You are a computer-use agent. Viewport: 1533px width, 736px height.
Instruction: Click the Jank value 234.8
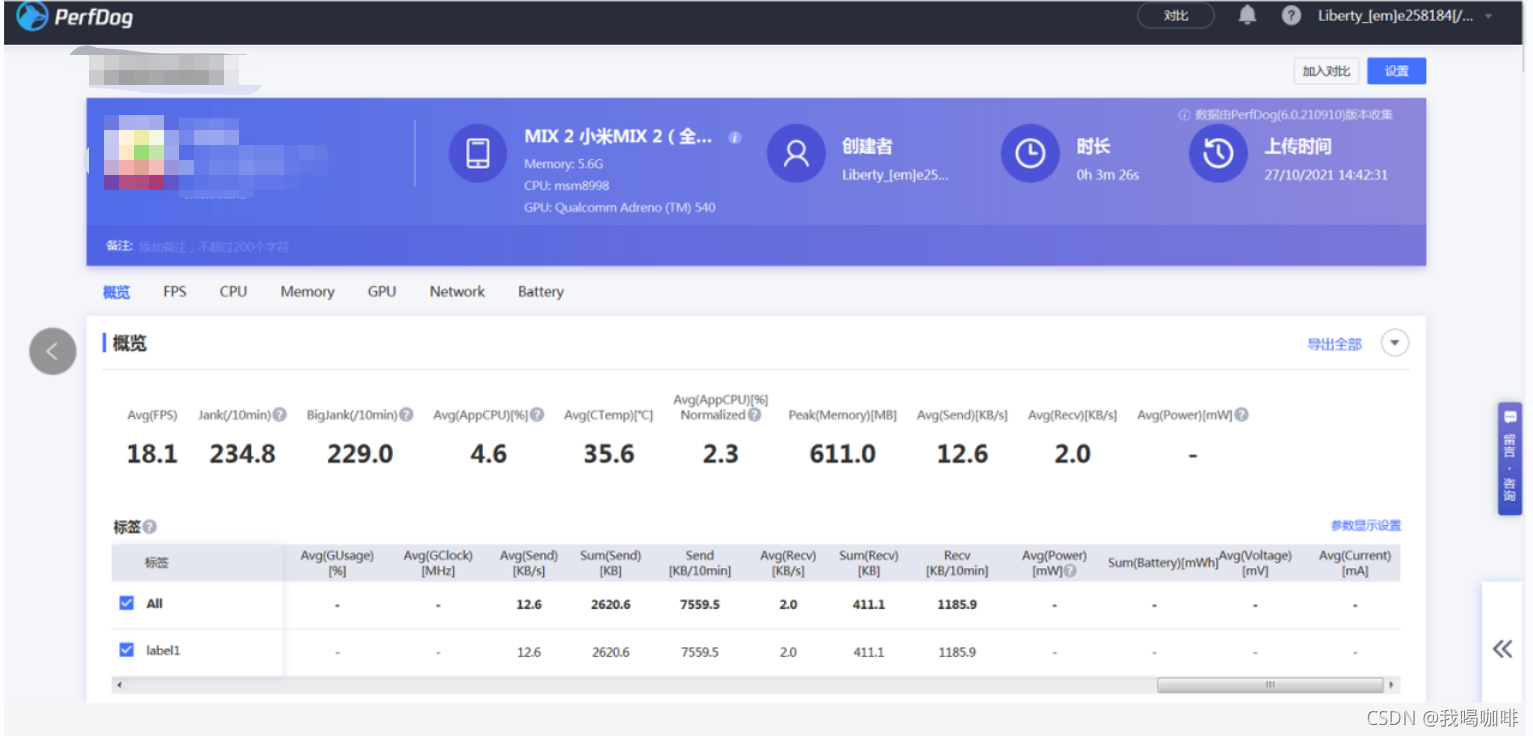pyautogui.click(x=242, y=454)
